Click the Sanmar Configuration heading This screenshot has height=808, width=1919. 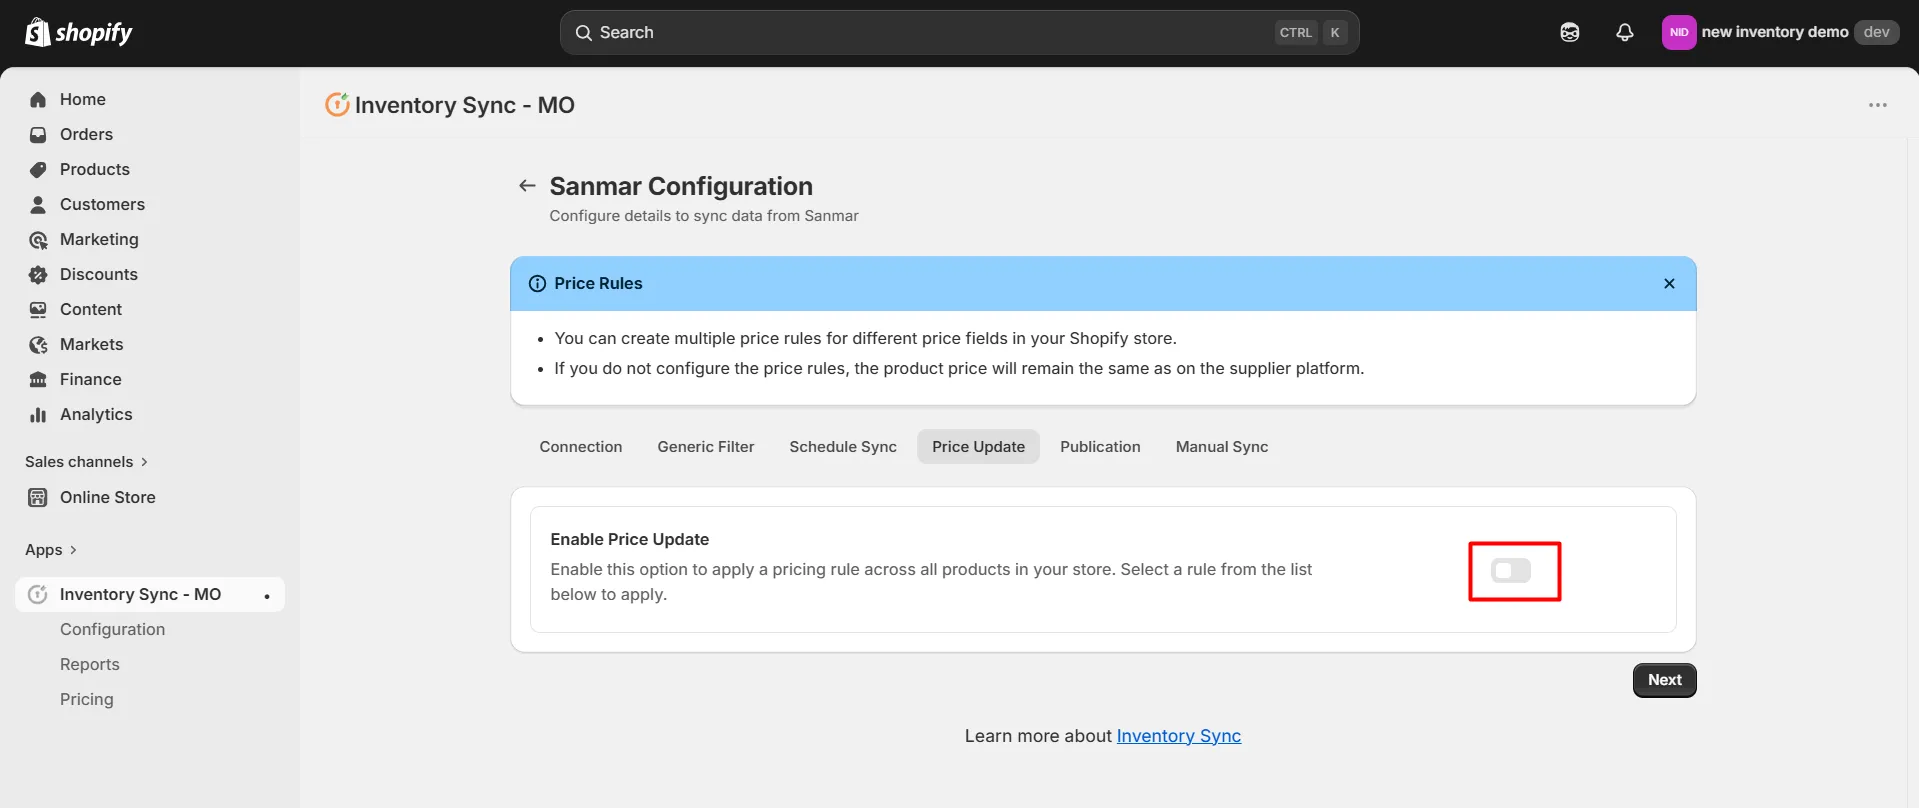click(x=681, y=187)
